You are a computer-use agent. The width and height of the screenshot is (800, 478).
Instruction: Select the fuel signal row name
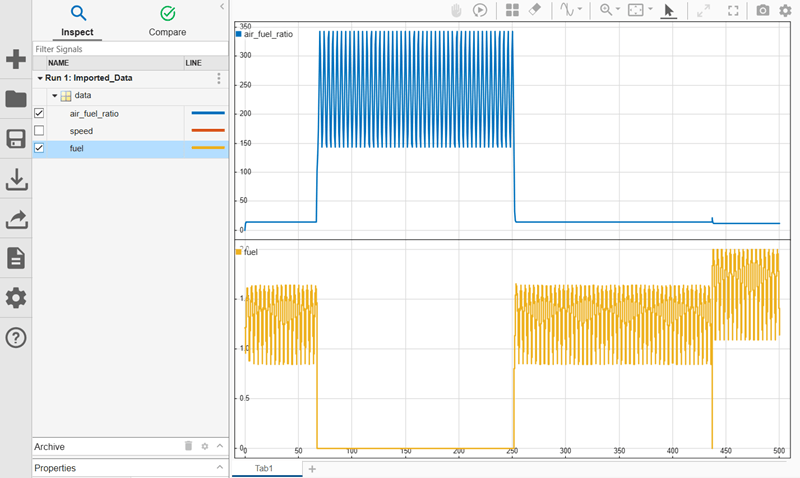click(77, 148)
